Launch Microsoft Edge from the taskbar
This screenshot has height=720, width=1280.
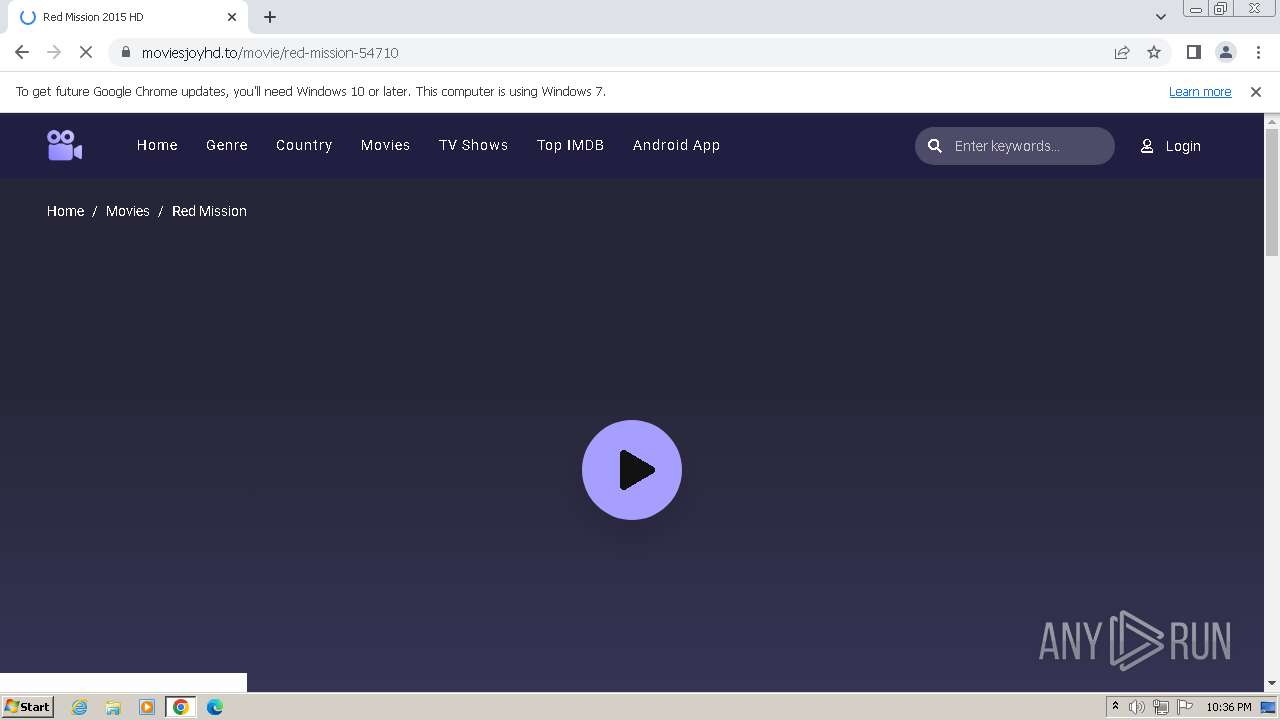coord(215,707)
